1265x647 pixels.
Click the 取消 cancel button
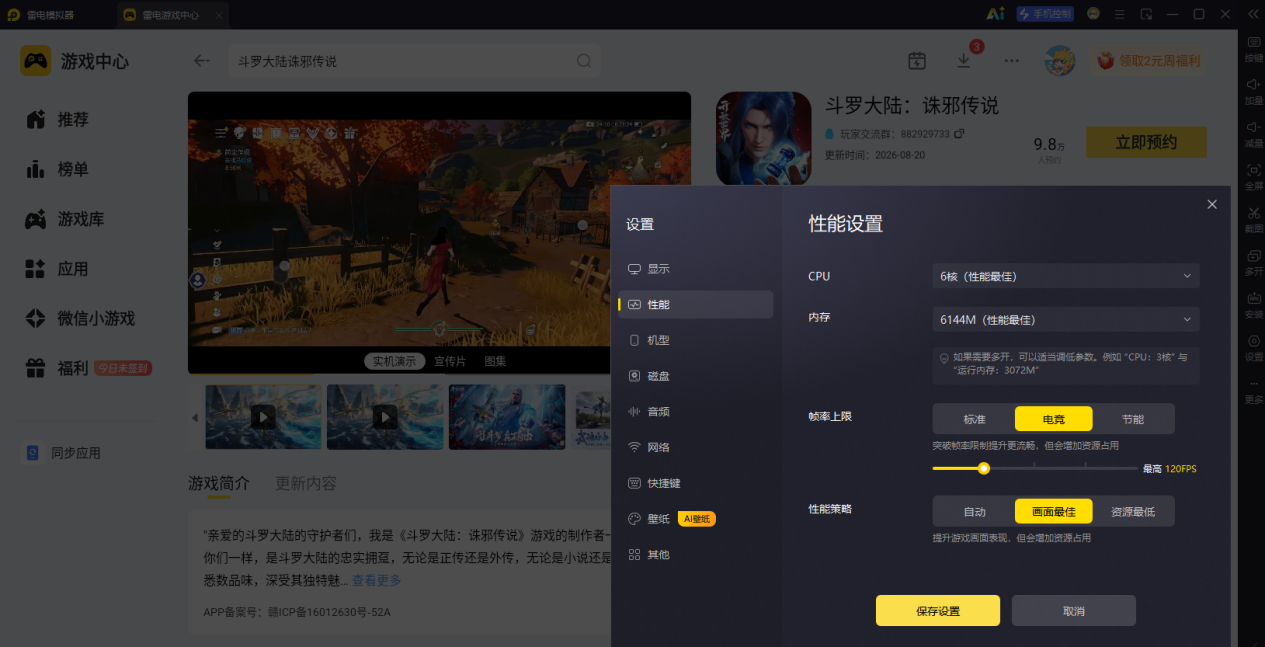click(1074, 611)
